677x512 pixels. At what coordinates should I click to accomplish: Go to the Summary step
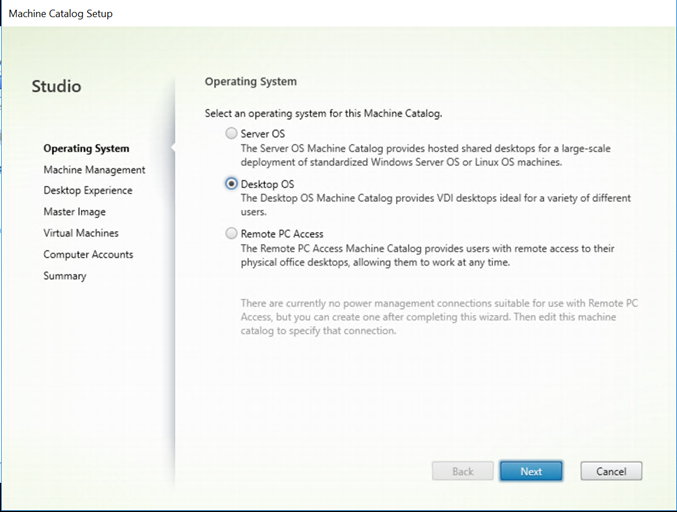[65, 276]
